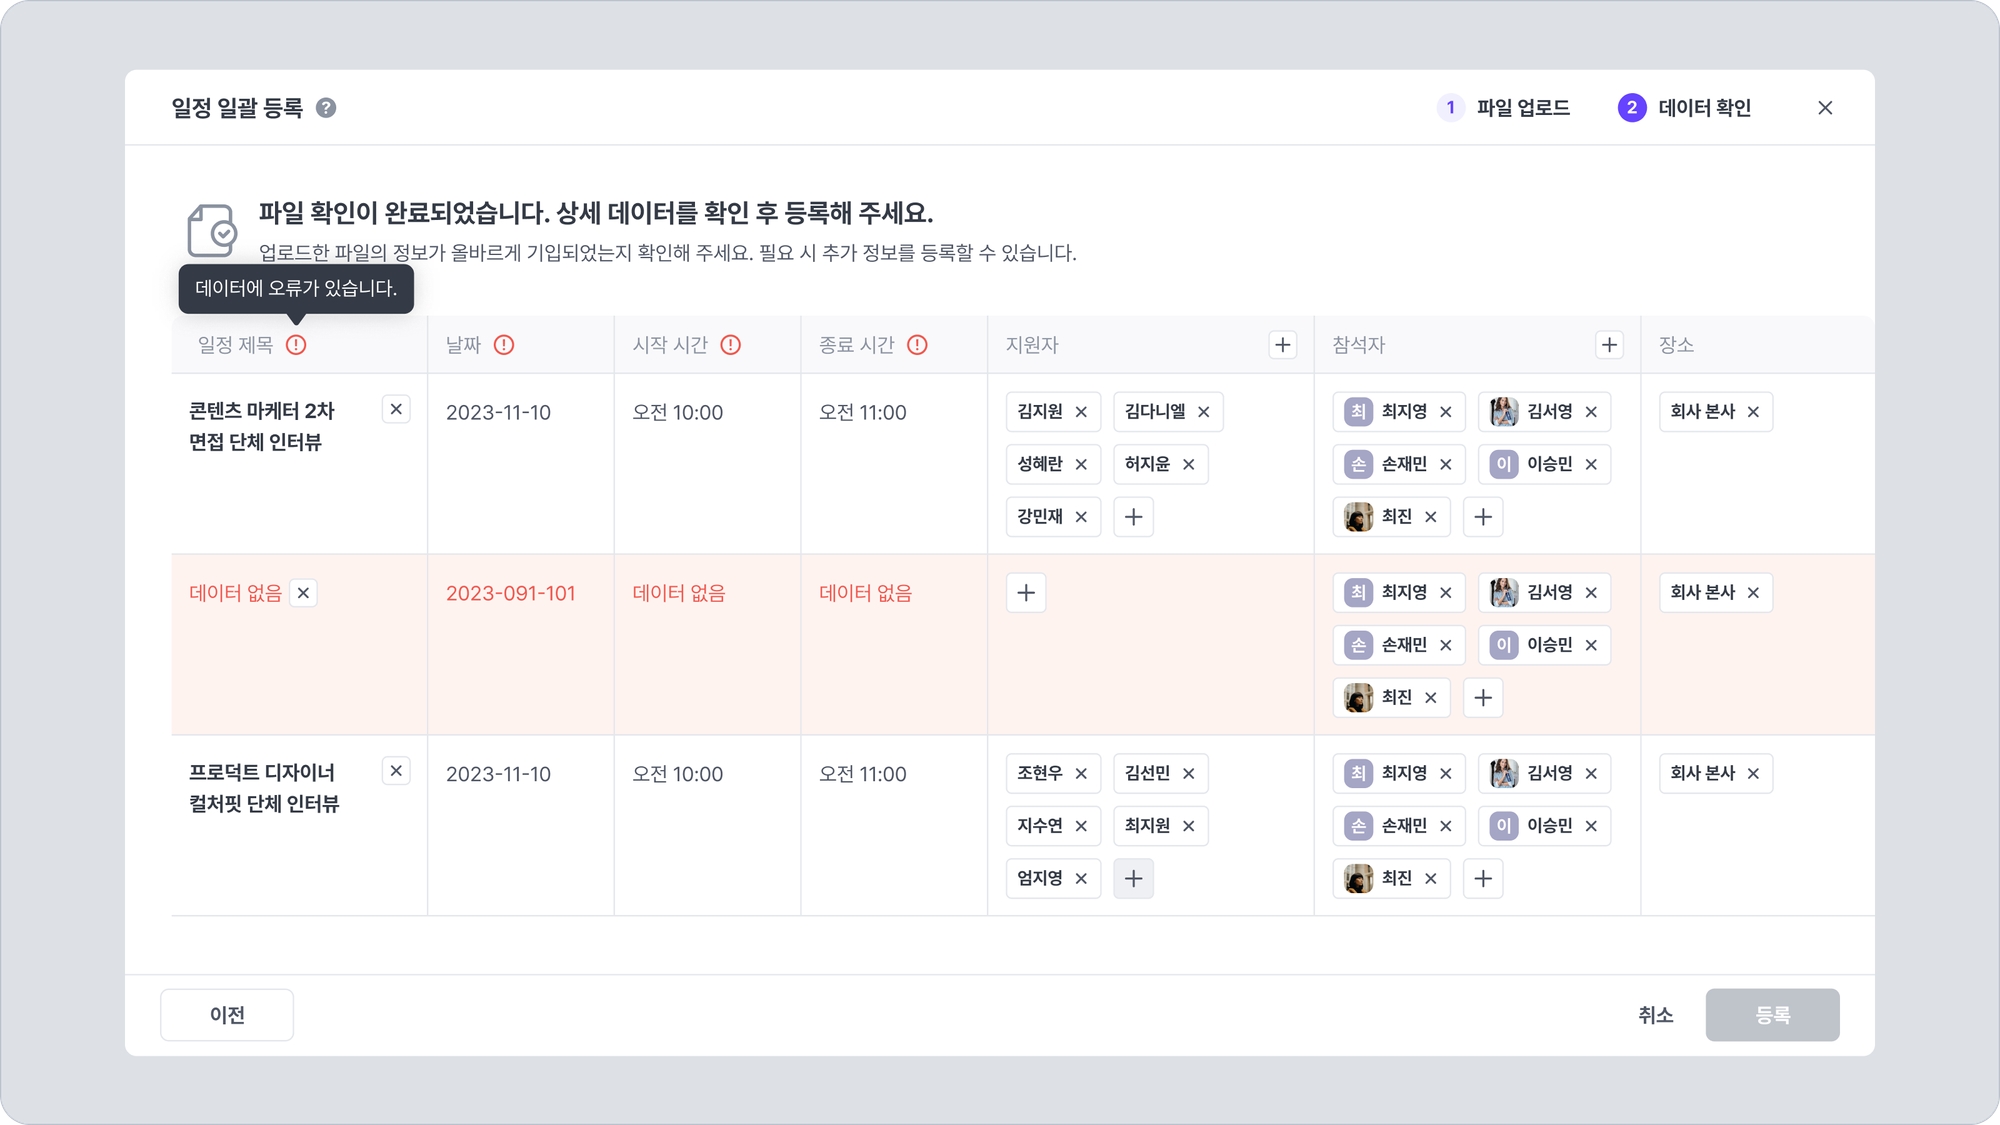The height and width of the screenshot is (1125, 2000).
Task: Click the 취소 button
Action: [1655, 1015]
